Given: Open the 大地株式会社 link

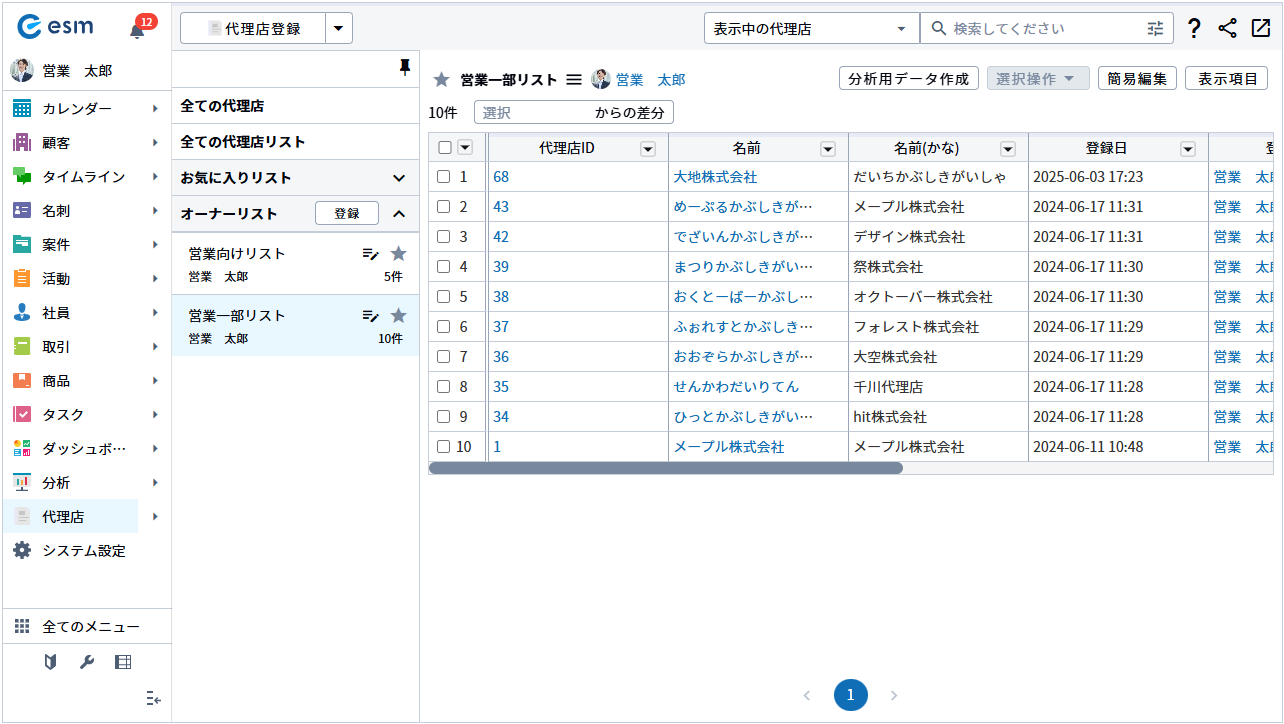Looking at the screenshot, I should (715, 177).
